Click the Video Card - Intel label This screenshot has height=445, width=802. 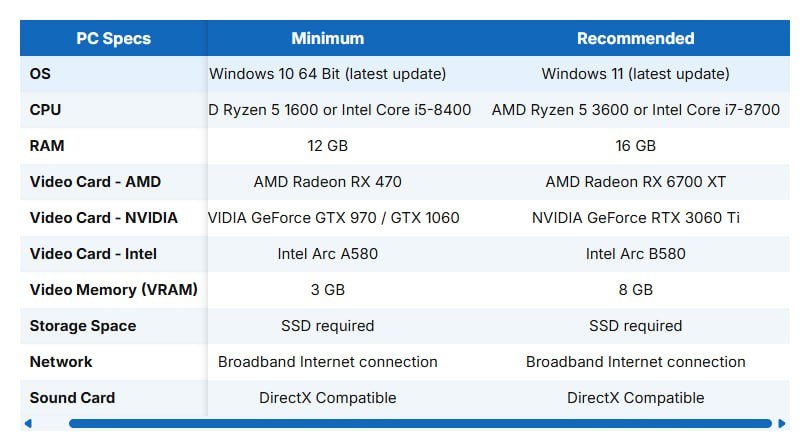[x=93, y=254]
